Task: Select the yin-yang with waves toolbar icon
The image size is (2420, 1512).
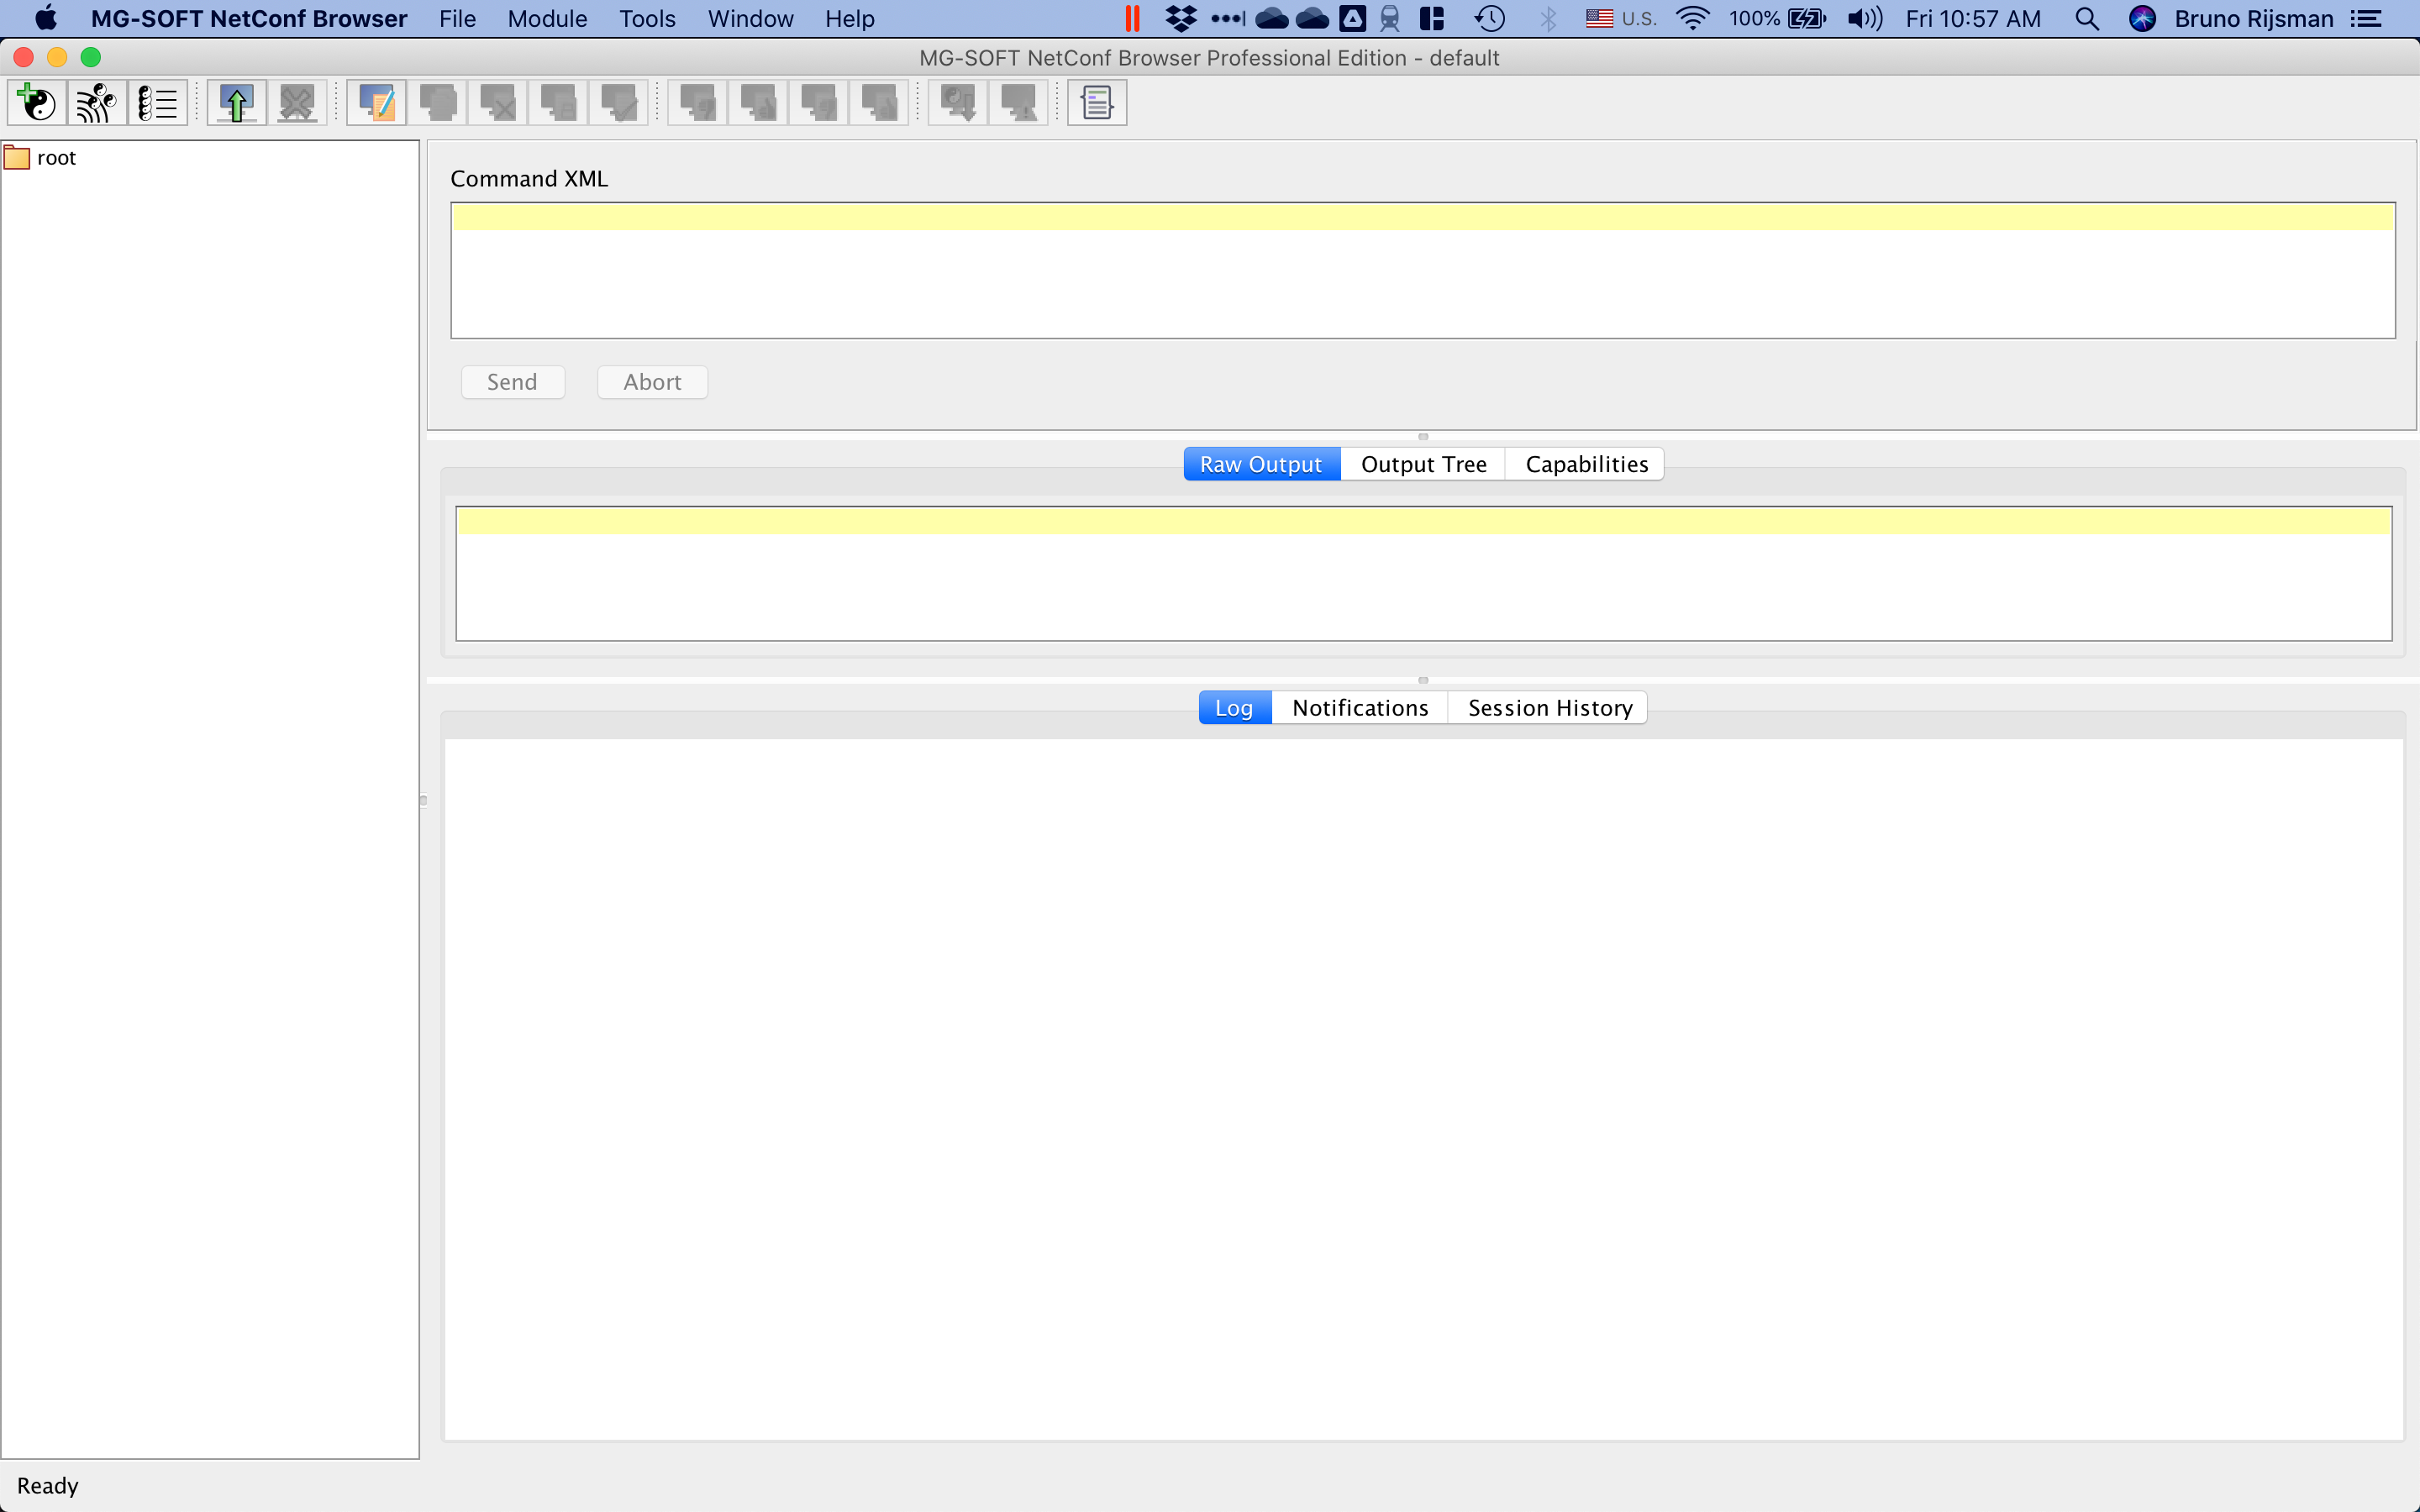Action: click(x=95, y=102)
